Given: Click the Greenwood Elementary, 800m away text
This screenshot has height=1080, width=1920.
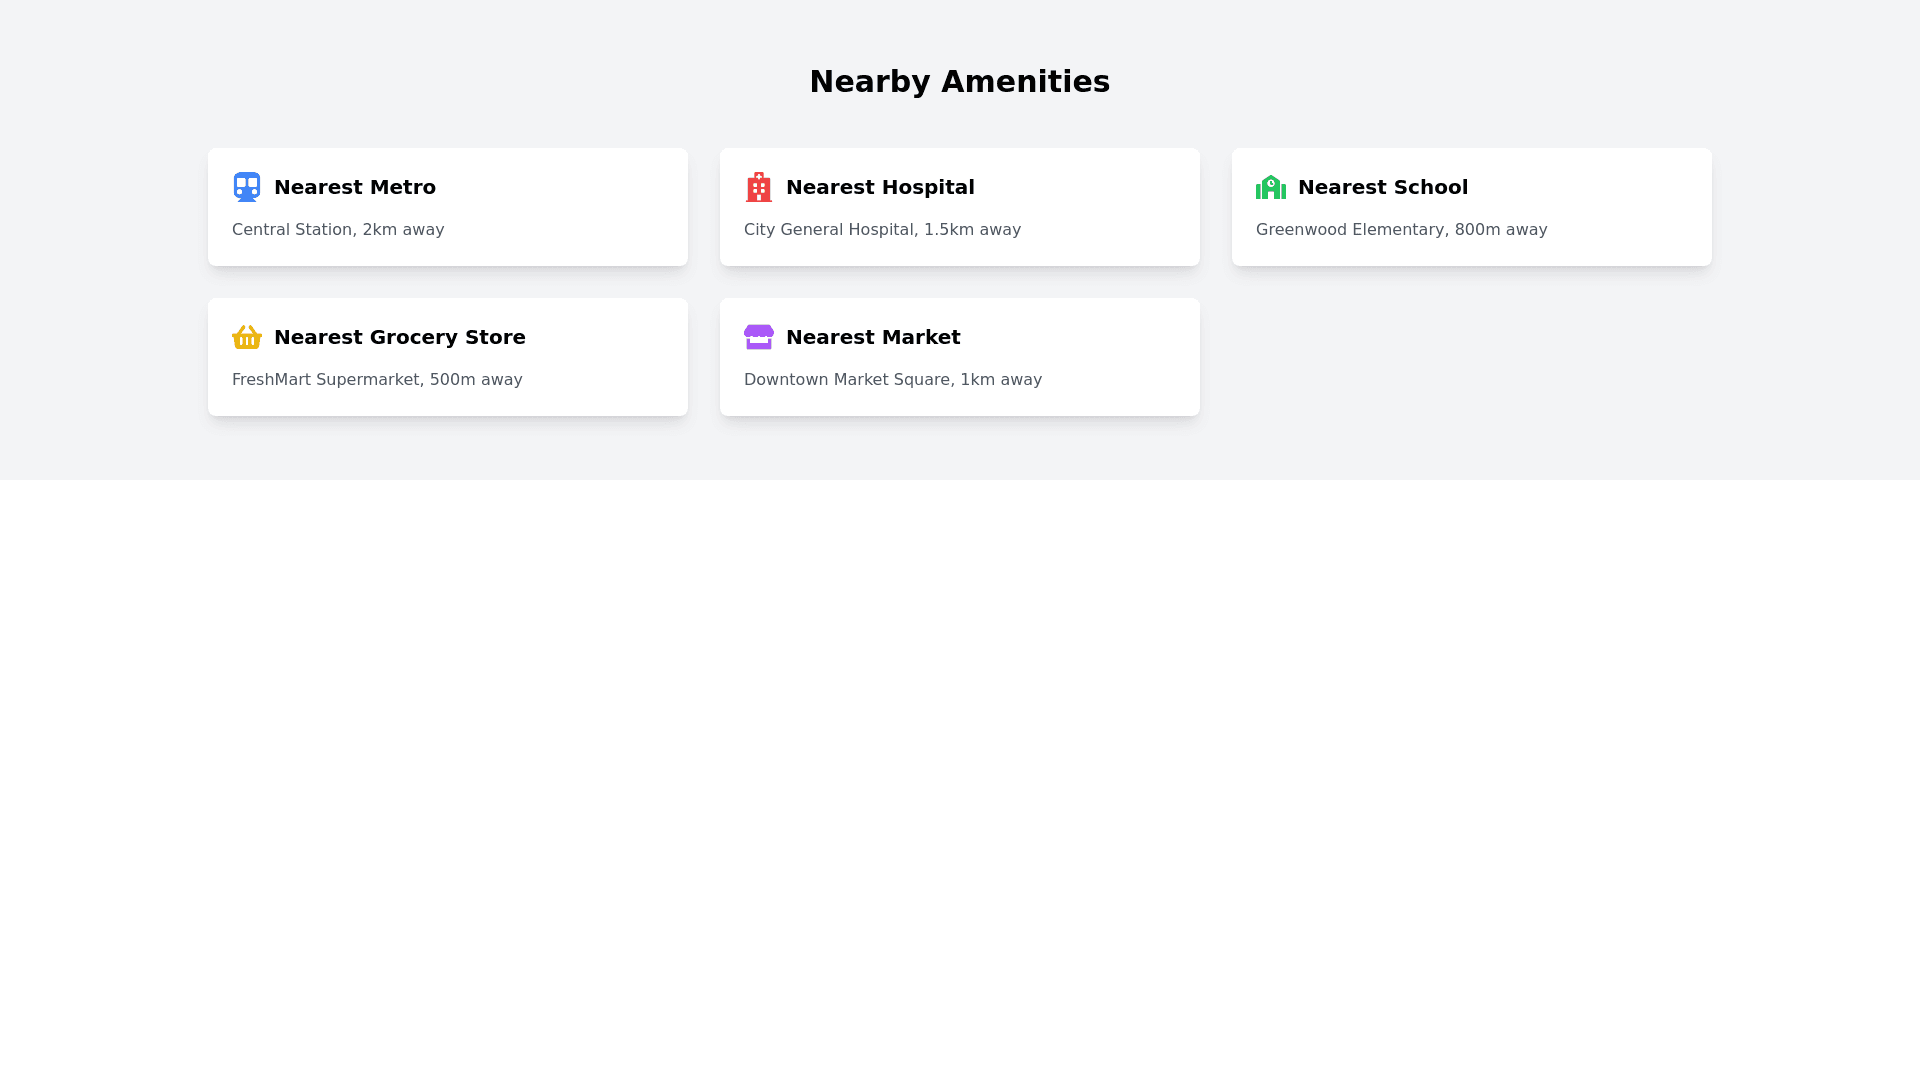Looking at the screenshot, I should (1401, 230).
